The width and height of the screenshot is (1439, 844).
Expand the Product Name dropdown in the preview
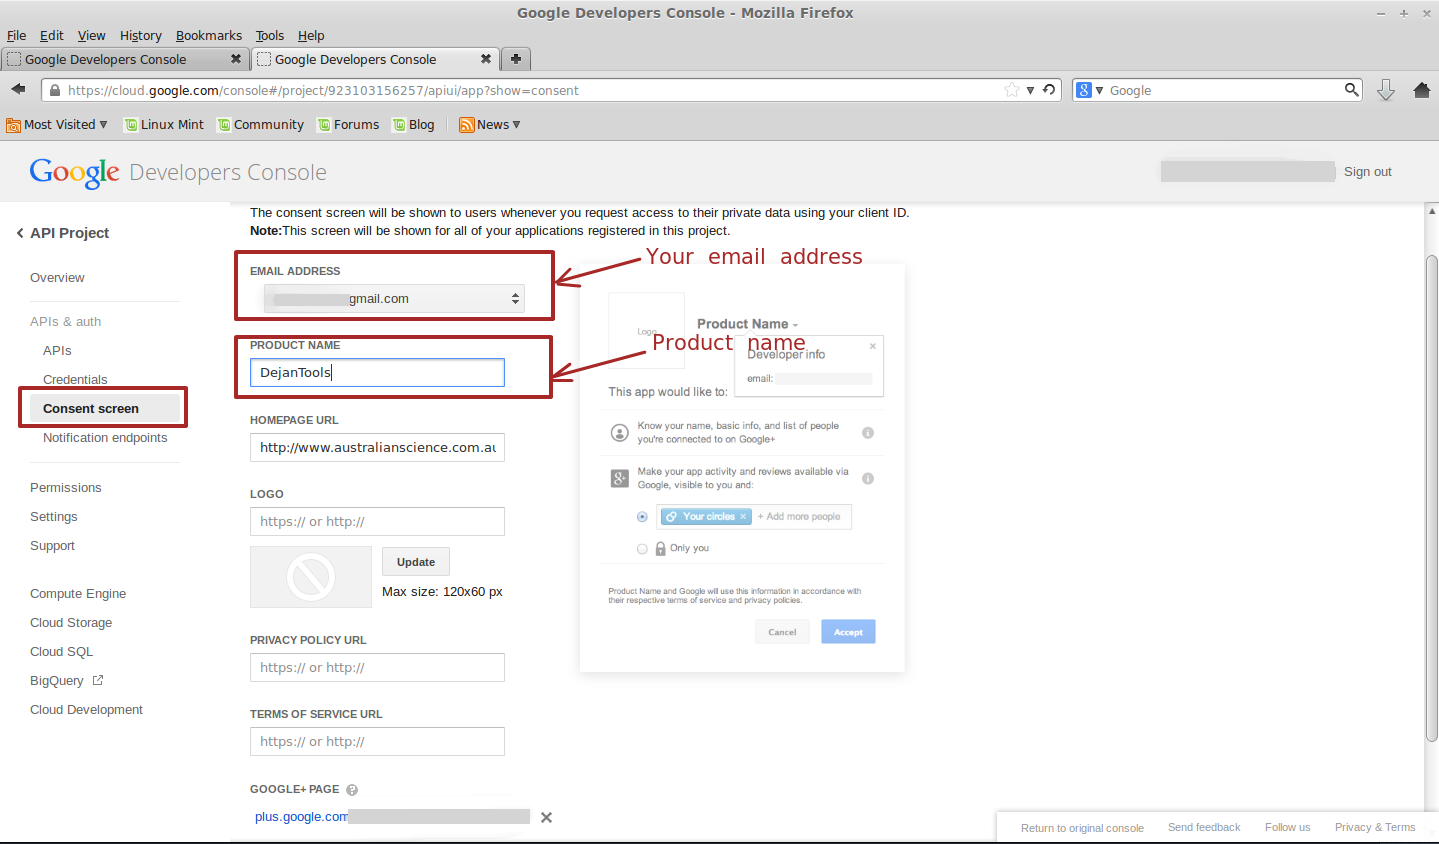[795, 325]
